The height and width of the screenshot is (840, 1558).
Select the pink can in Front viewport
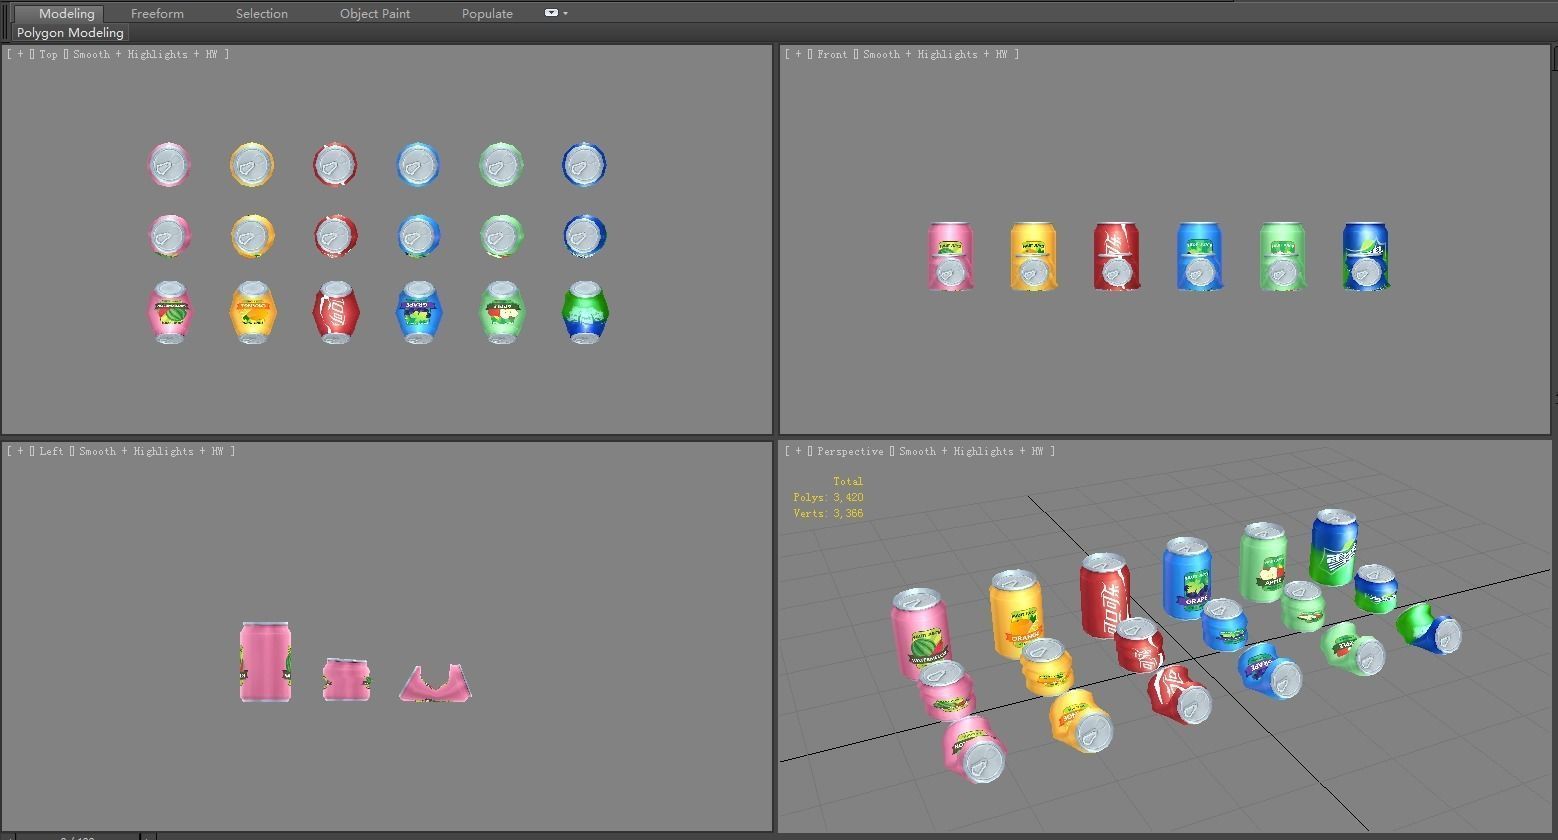[950, 257]
